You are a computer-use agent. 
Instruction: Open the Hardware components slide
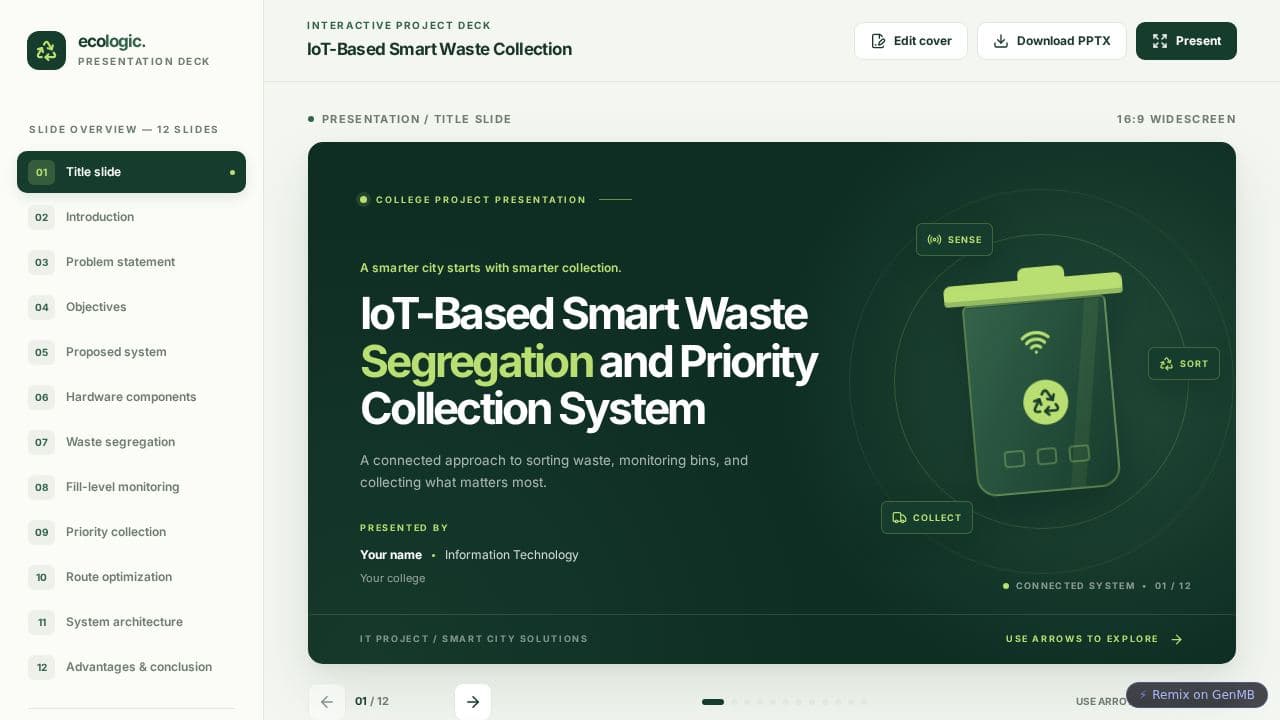click(131, 397)
